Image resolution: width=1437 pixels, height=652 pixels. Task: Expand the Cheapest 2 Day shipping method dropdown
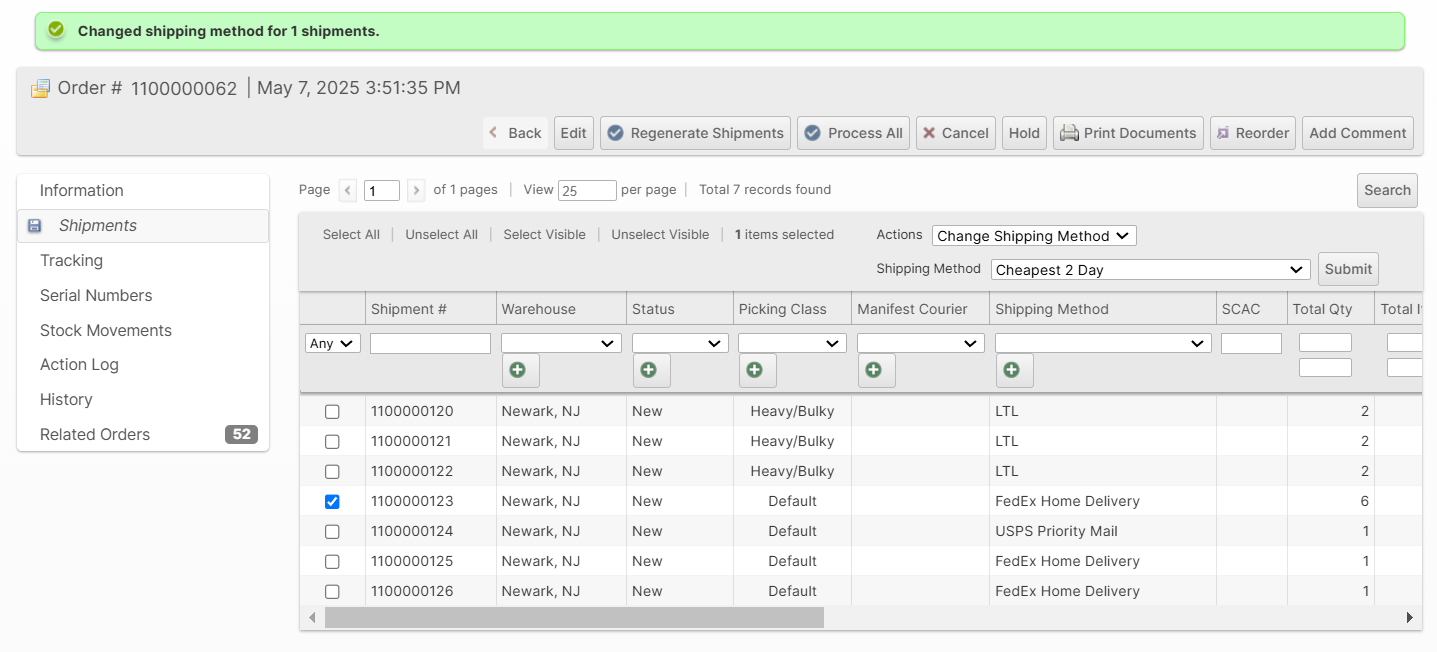1150,270
